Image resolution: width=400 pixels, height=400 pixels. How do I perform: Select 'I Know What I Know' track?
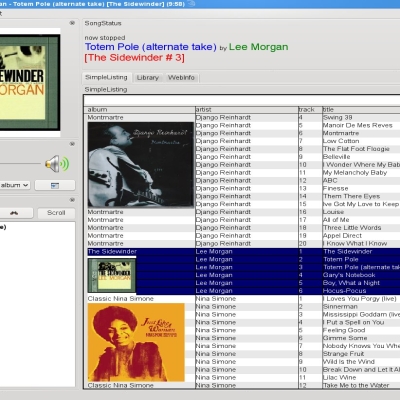click(x=355, y=244)
